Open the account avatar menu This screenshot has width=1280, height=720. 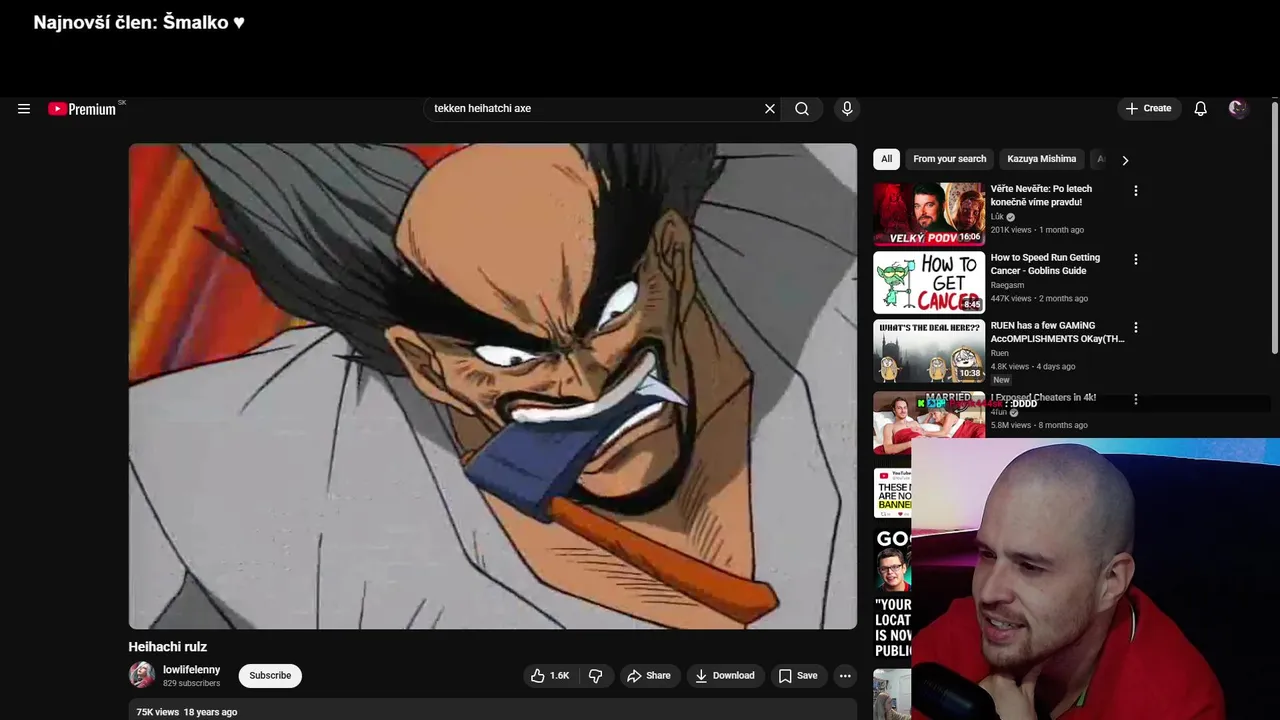click(x=1238, y=109)
